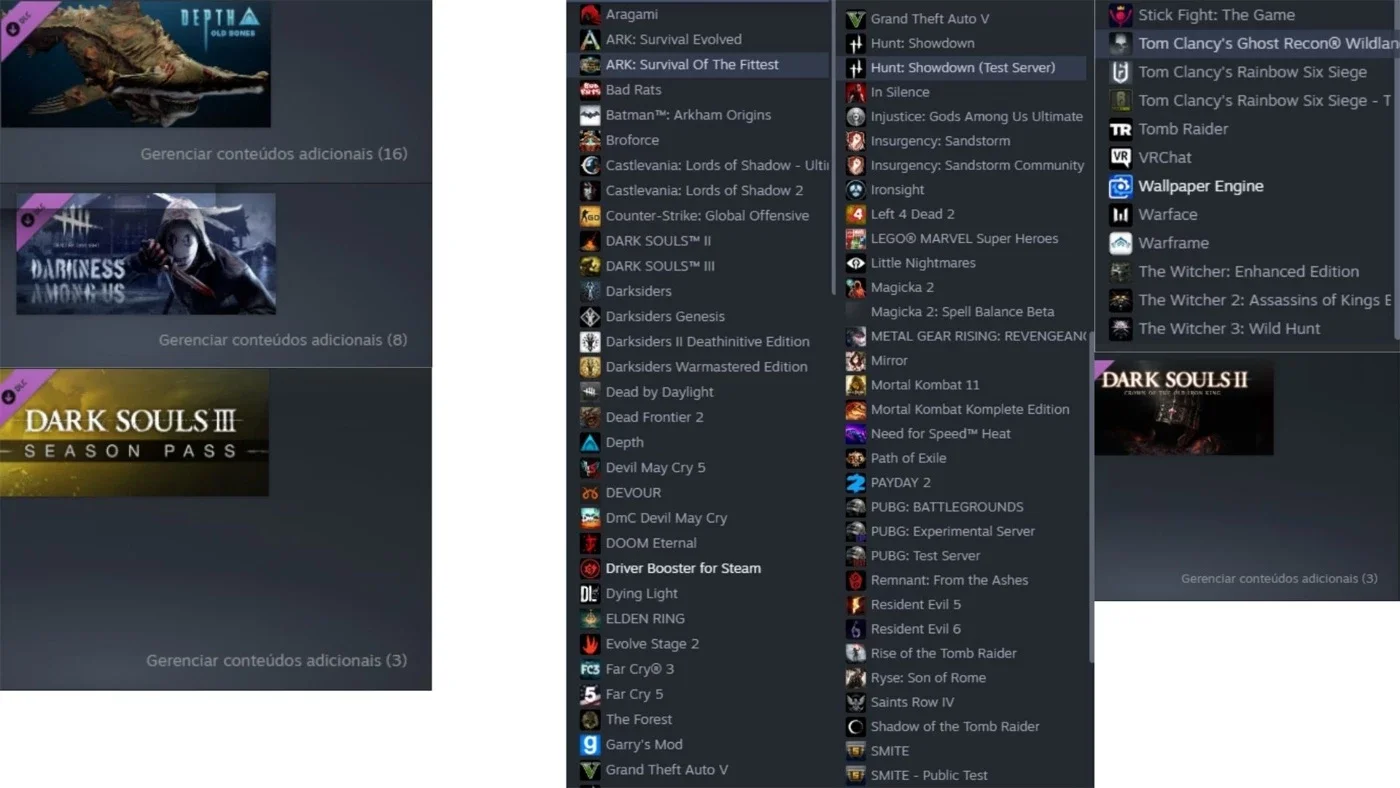Select Path of Exile
The height and width of the screenshot is (788, 1400).
[908, 458]
